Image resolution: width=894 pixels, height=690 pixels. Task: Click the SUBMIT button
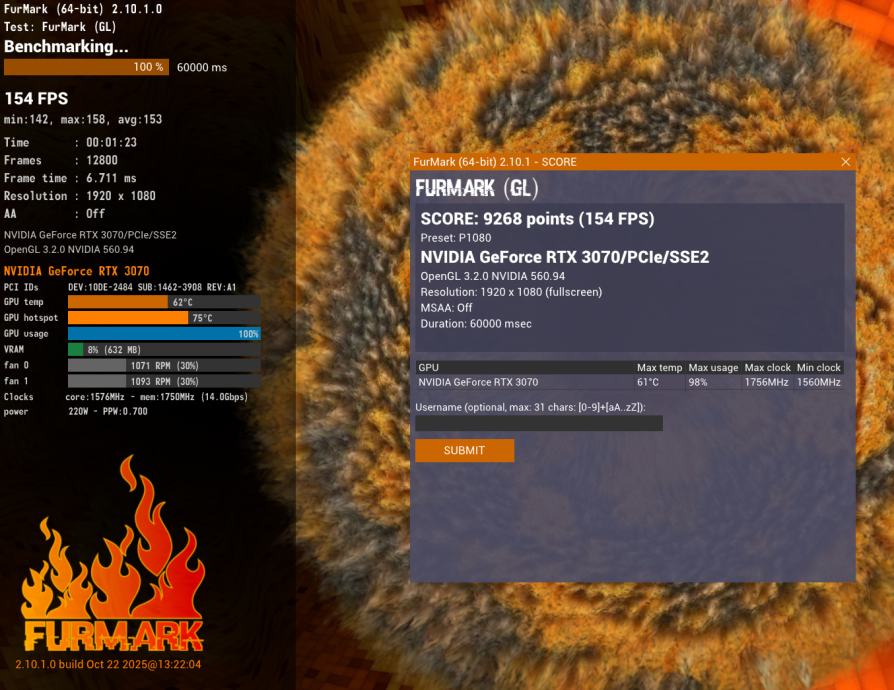pyautogui.click(x=465, y=450)
